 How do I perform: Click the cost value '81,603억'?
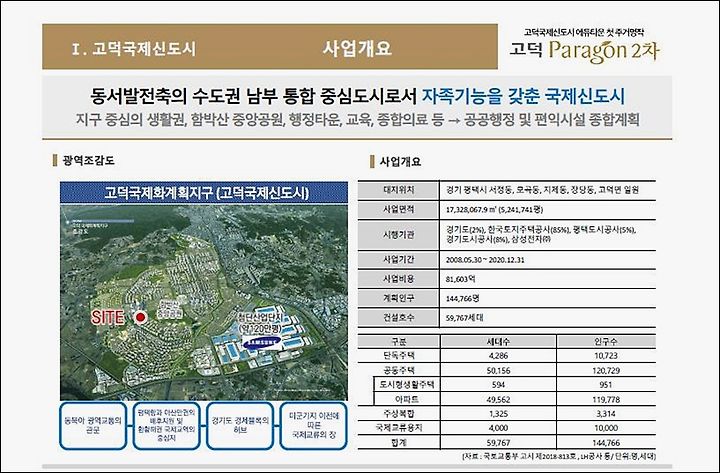tap(461, 279)
